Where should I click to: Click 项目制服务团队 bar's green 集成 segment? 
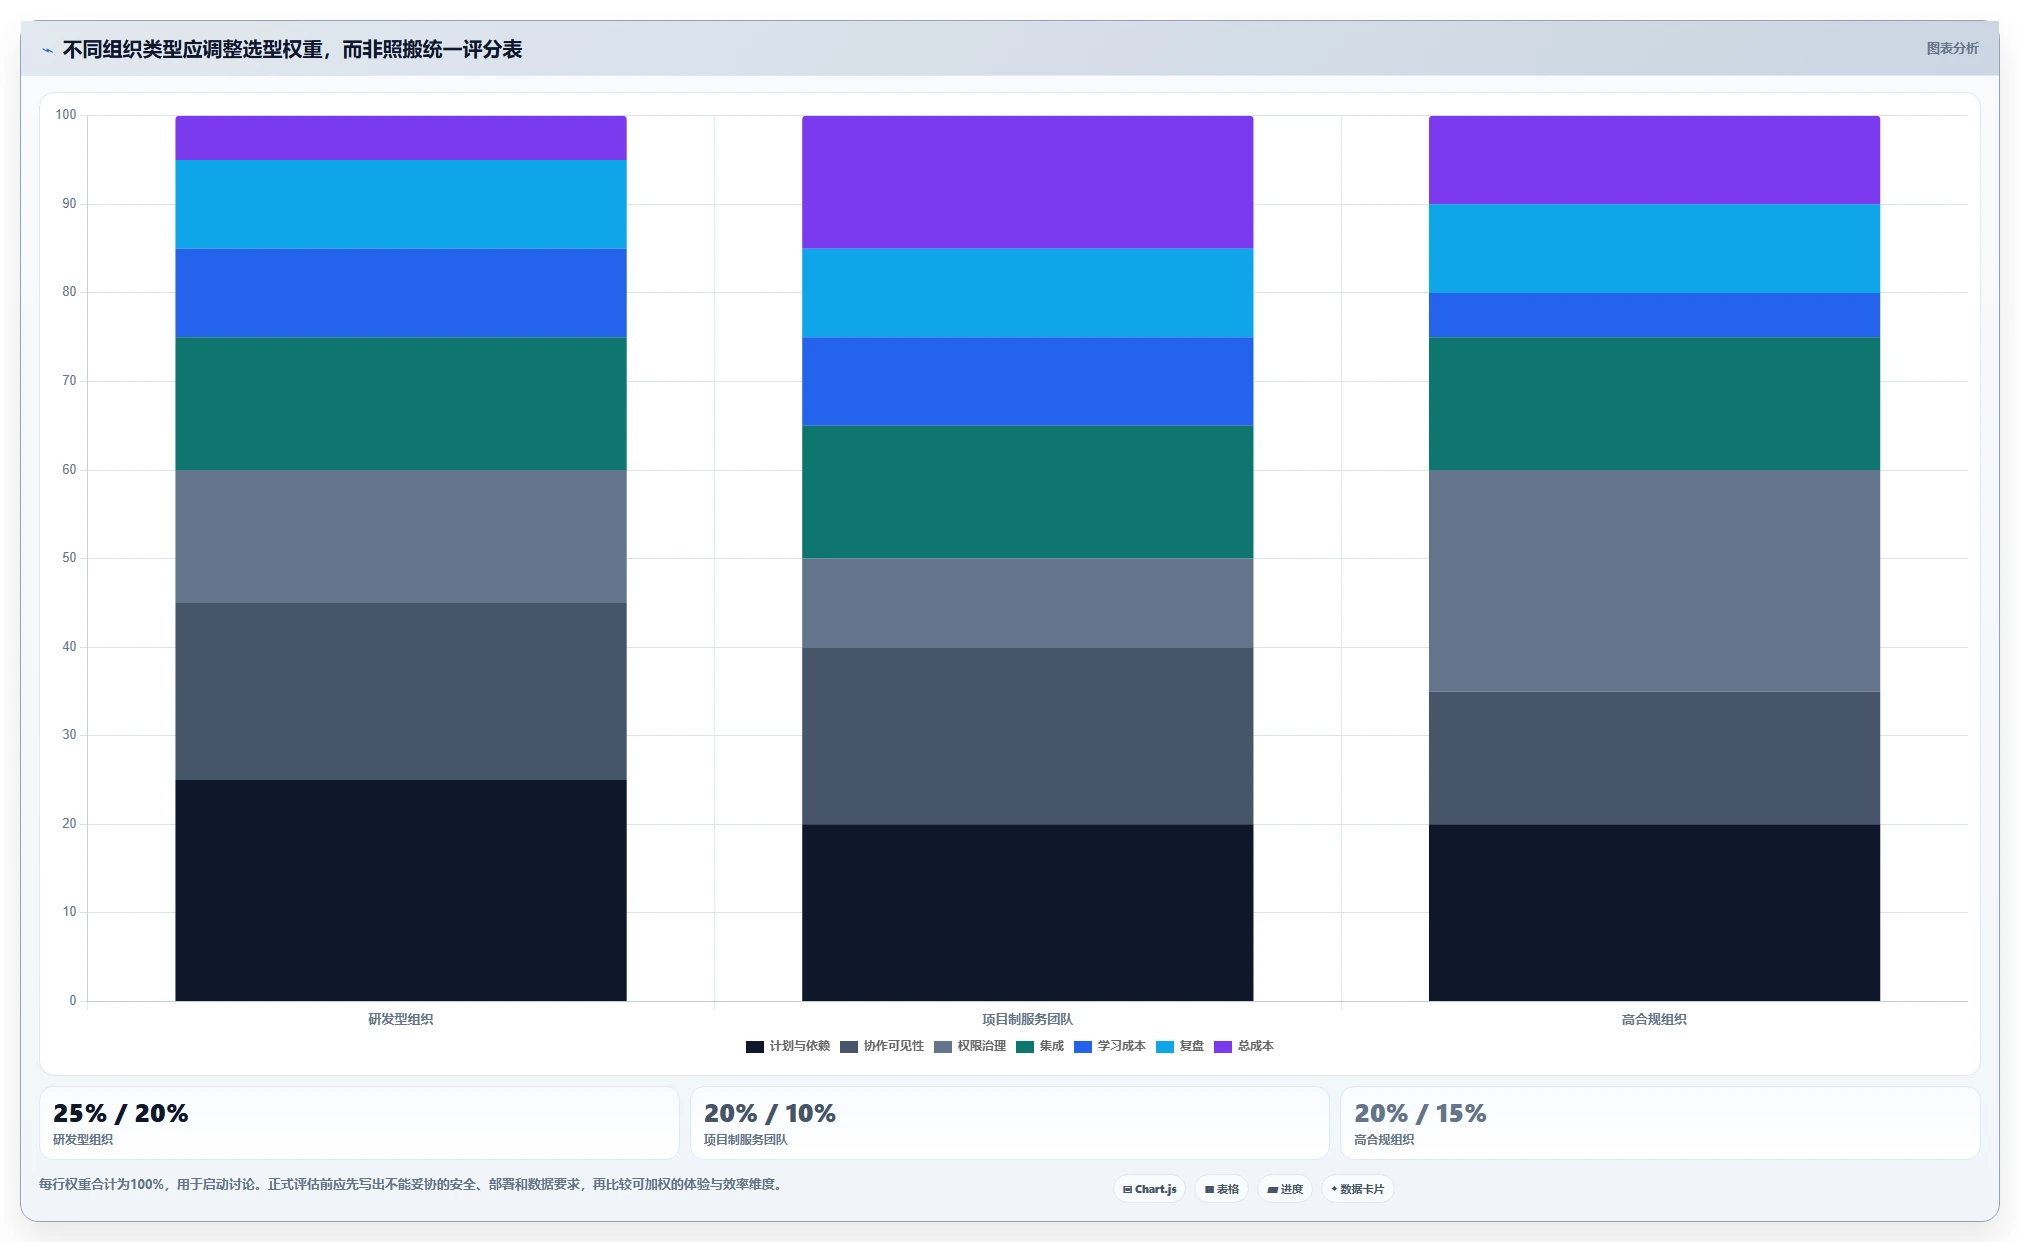1027,492
